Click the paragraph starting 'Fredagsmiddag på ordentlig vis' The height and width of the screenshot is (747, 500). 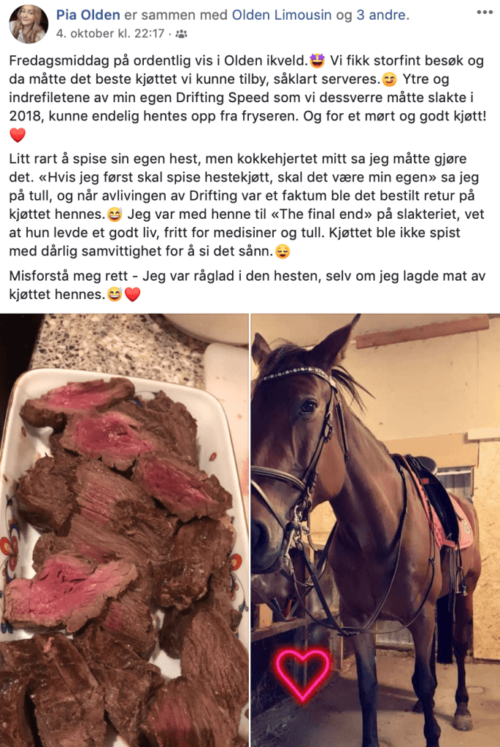[x=248, y=97]
